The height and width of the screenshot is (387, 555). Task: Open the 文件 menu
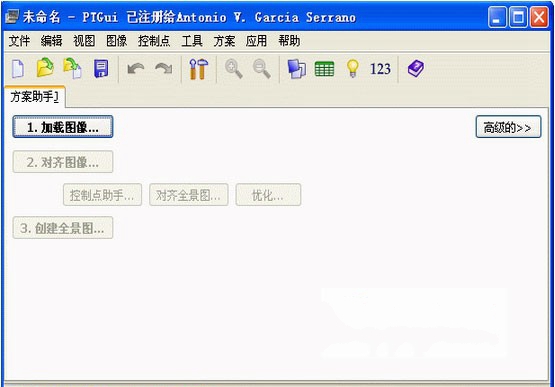19,41
